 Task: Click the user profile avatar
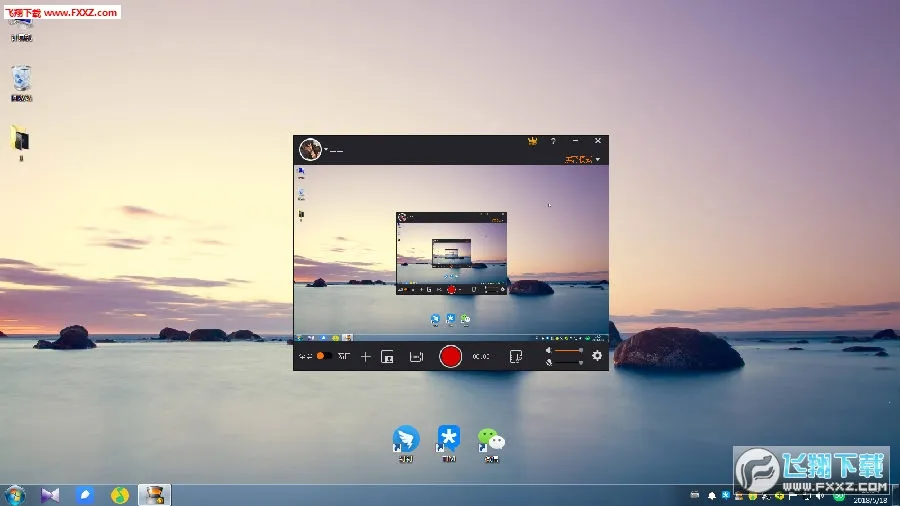click(x=310, y=149)
